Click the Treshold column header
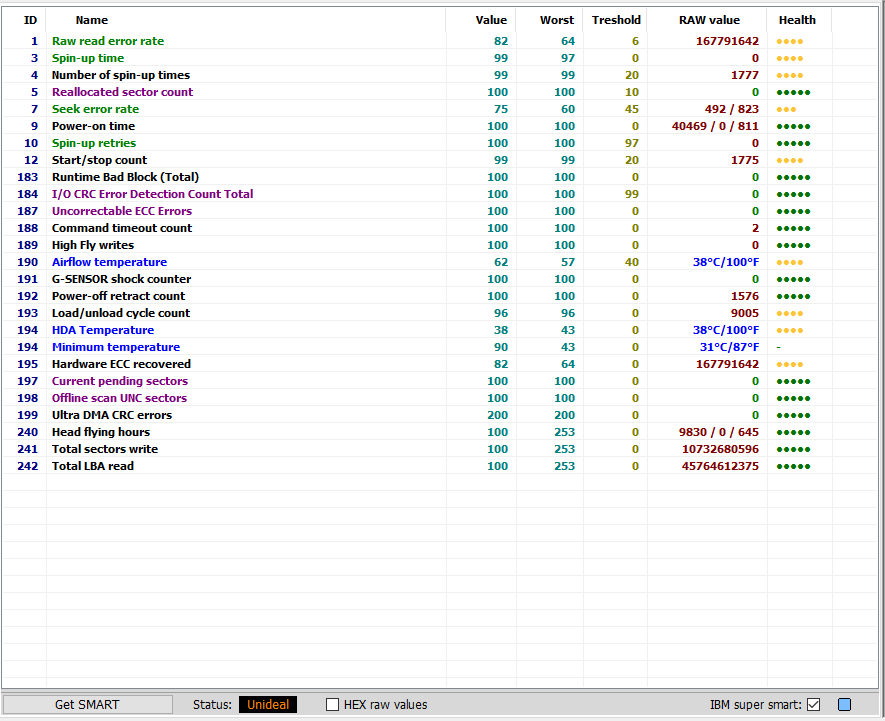Viewport: 885px width, 721px height. tap(616, 20)
